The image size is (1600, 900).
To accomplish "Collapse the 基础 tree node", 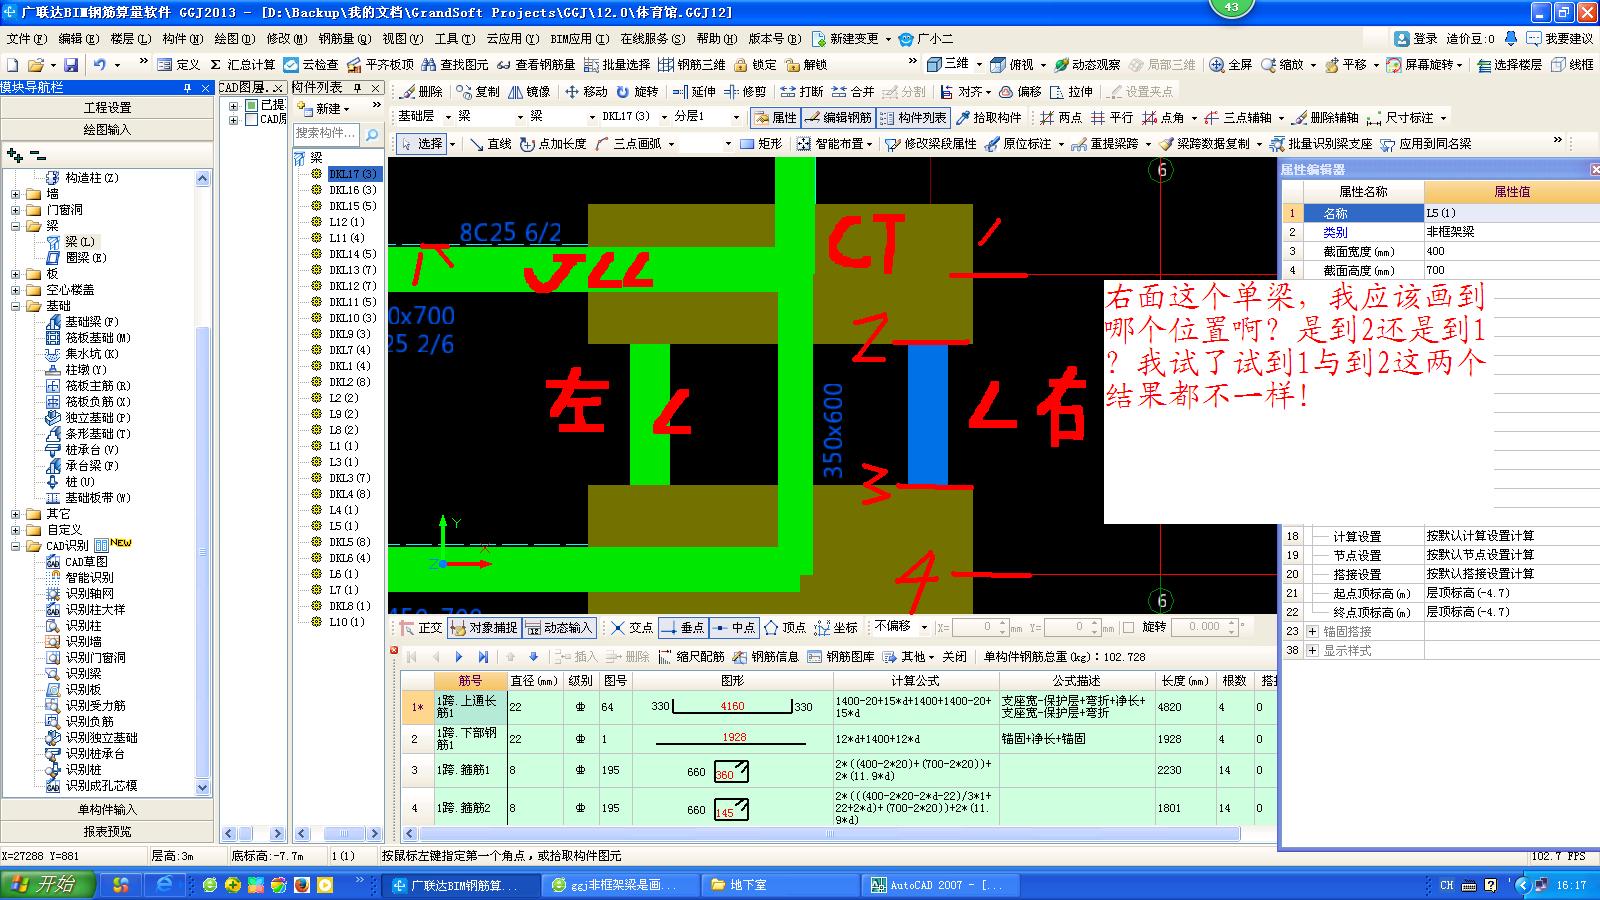I will click(16, 306).
